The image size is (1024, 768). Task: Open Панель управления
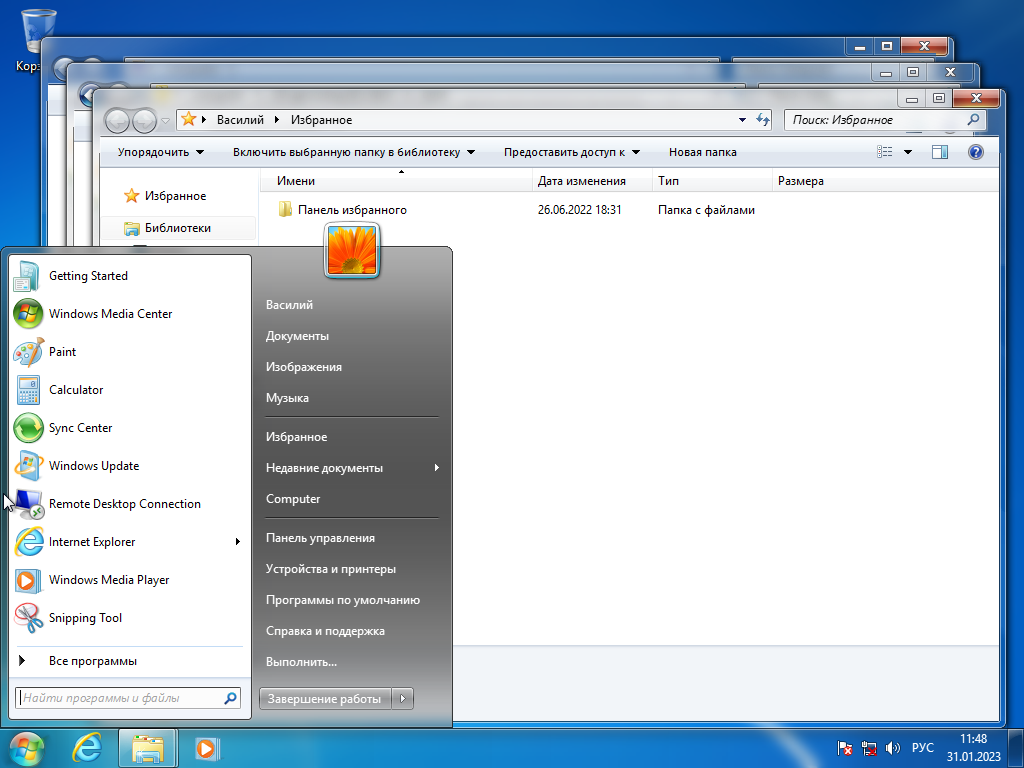[320, 538]
